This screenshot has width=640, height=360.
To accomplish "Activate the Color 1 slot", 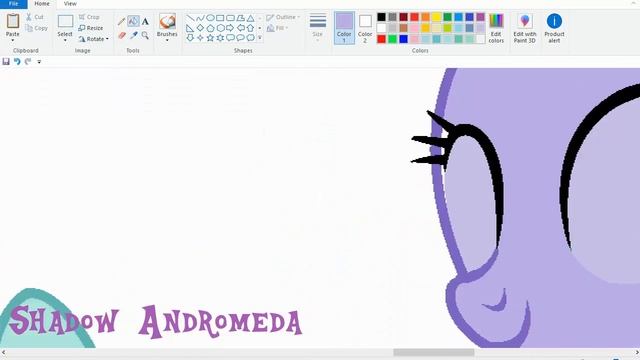I will (344, 28).
